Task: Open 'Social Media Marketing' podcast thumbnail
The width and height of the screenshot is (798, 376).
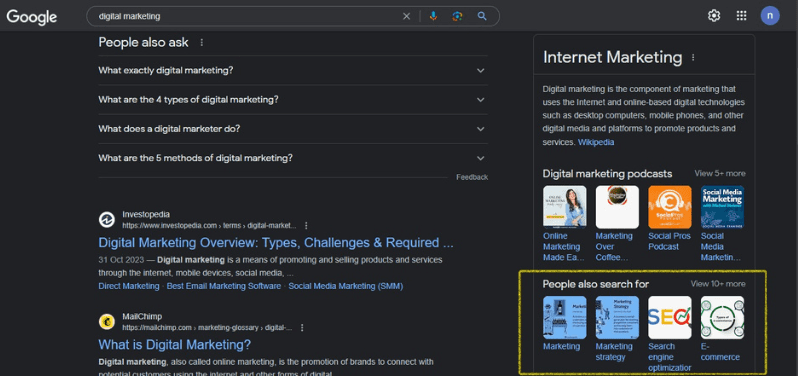Action: pos(722,207)
